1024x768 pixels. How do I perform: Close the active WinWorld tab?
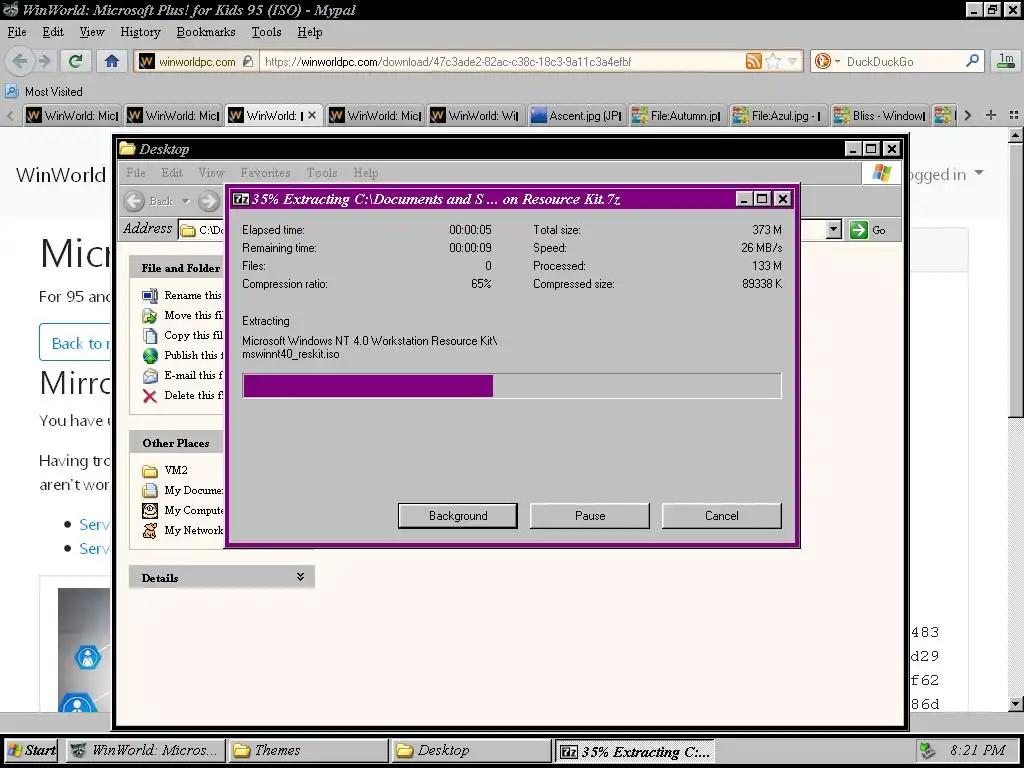coord(312,116)
